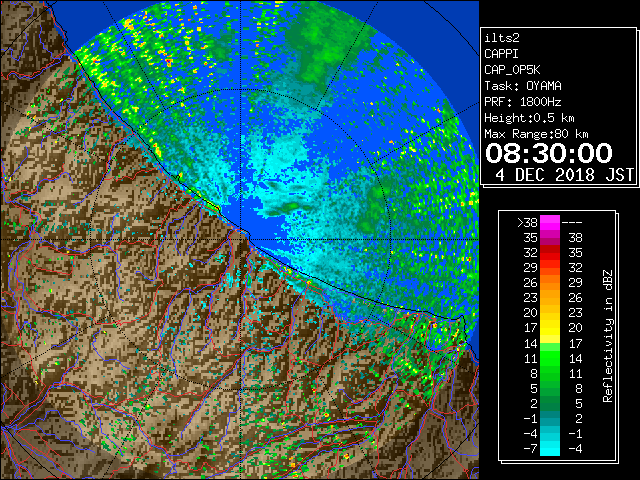
Task: Click the 'PRF: 1800Hz' line
Action: (x=523, y=102)
